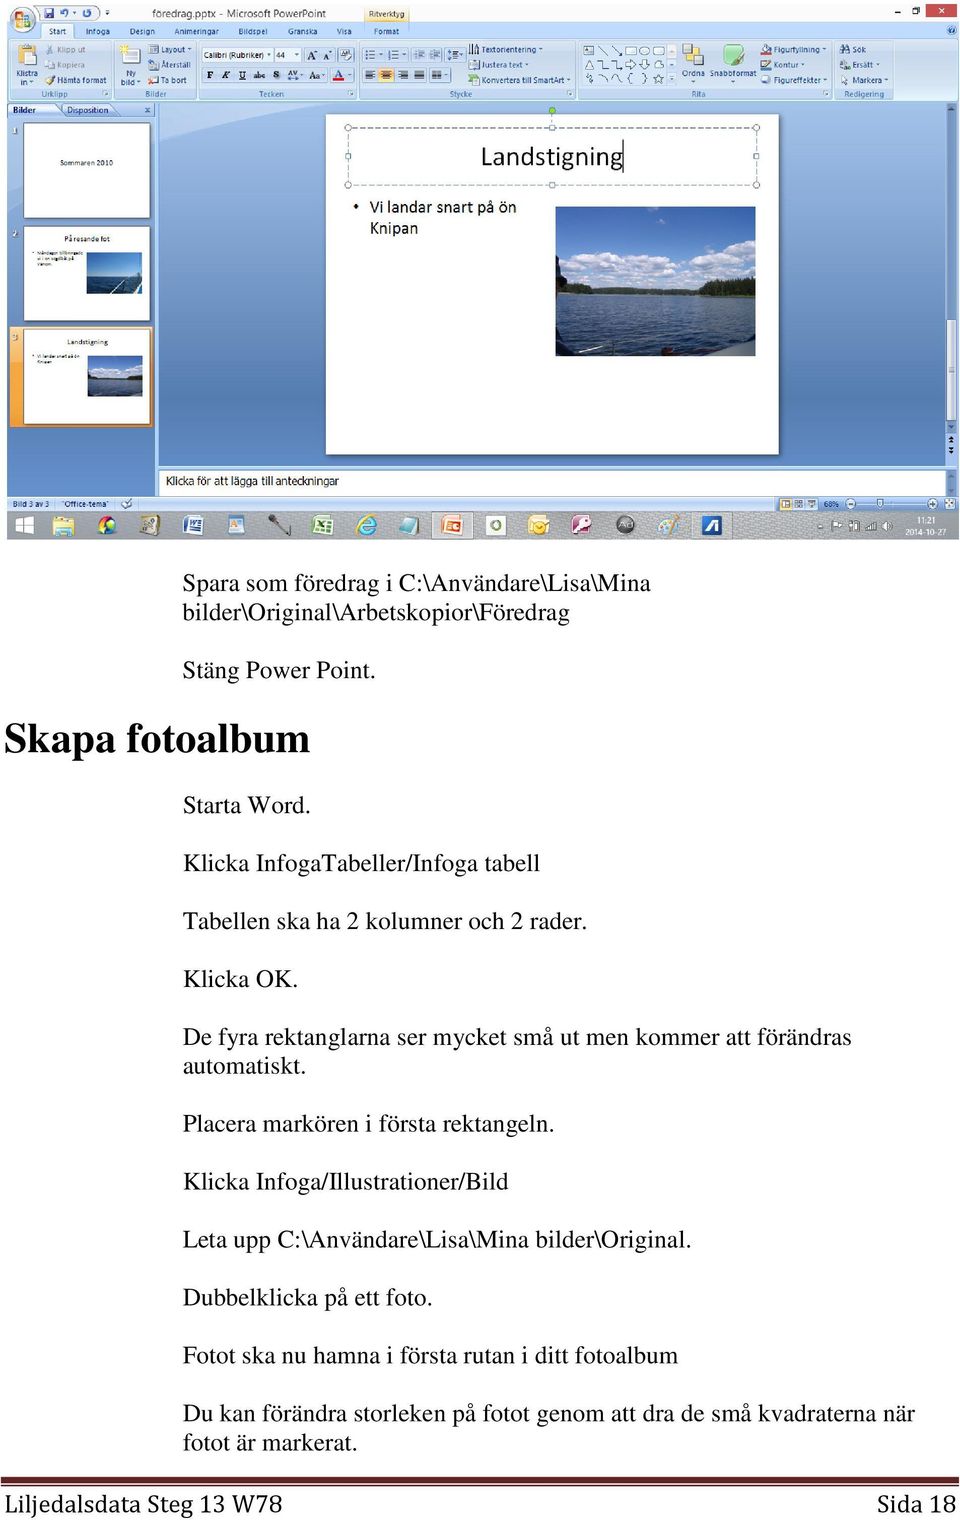Click the bullet list icon
Screen dimensions: 960x1520
(371, 55)
